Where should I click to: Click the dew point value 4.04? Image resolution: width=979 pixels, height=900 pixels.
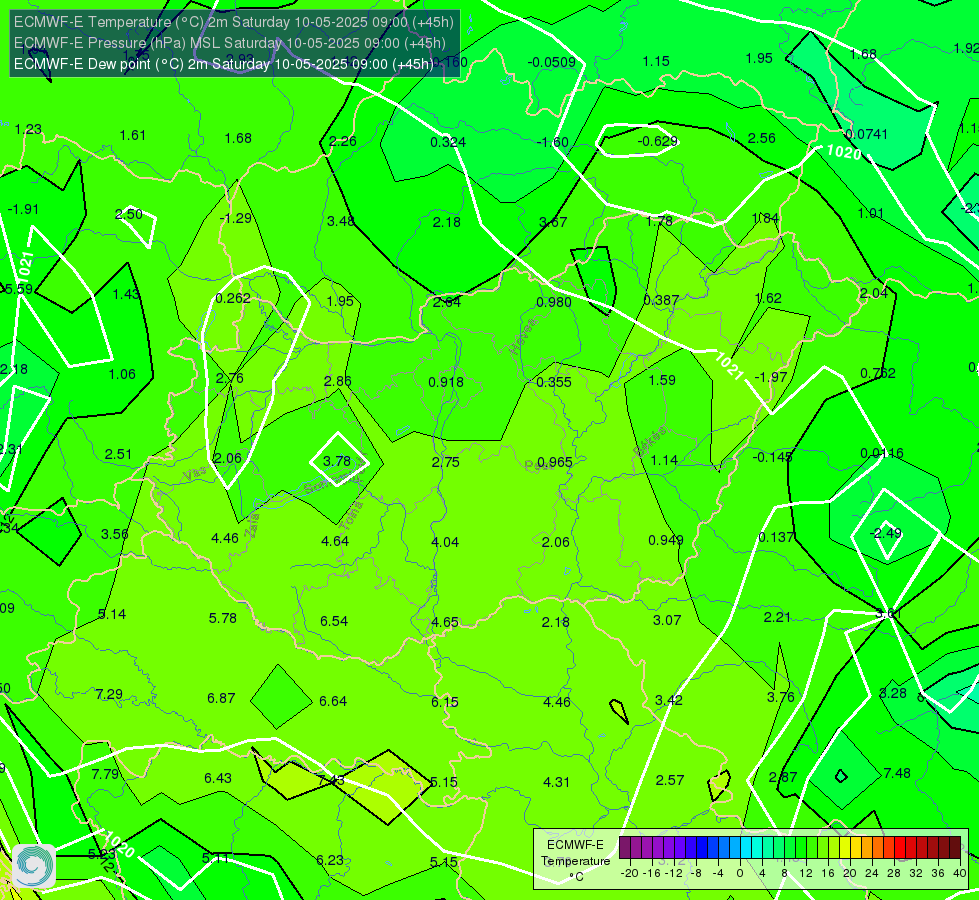[x=445, y=542]
